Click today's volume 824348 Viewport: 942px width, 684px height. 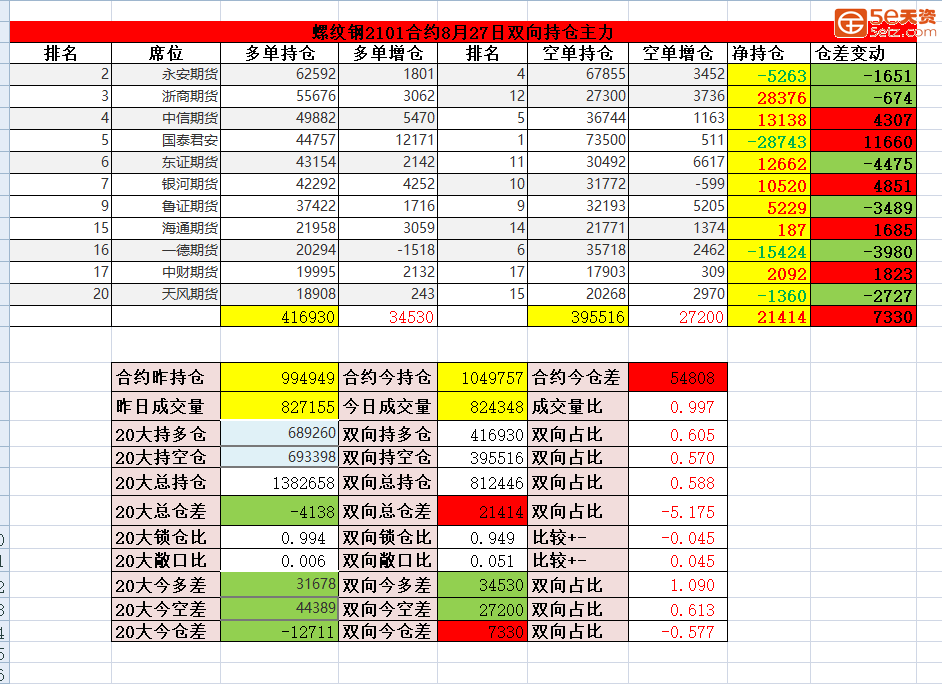(482, 406)
